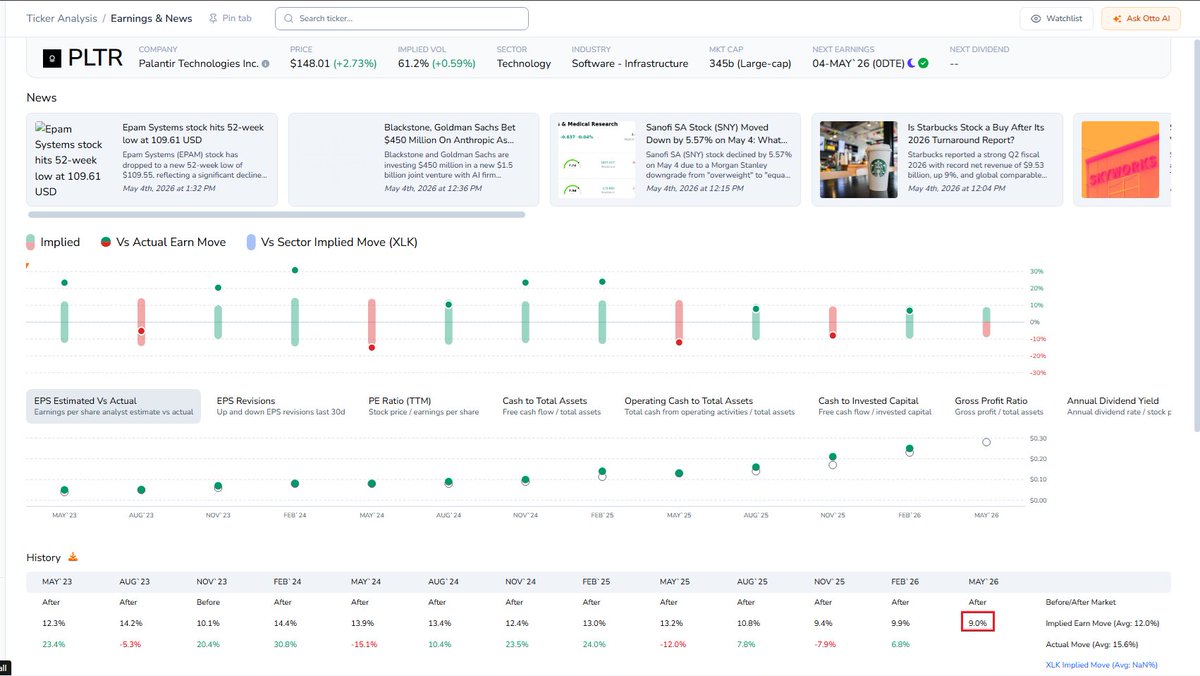Click the eye icon on Watchlist

pyautogui.click(x=1036, y=19)
